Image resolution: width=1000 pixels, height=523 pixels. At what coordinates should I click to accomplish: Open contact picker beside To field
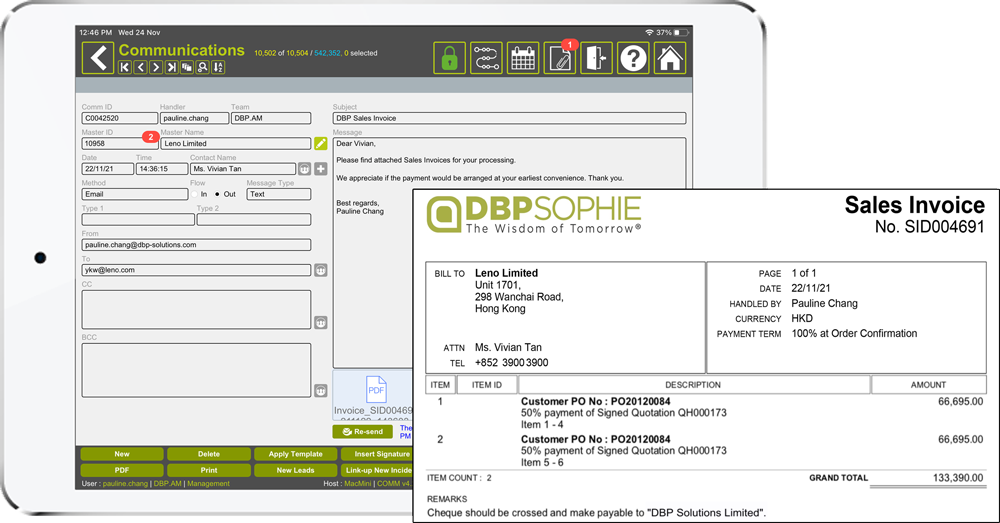click(x=320, y=270)
